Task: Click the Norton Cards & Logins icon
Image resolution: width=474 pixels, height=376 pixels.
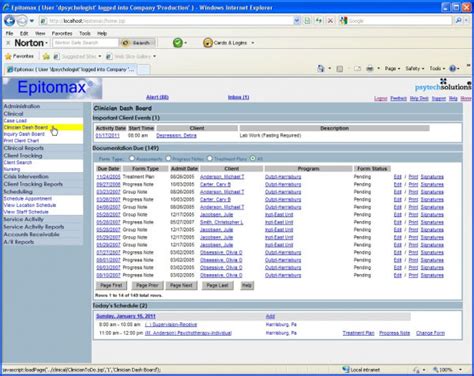Action: pos(208,43)
